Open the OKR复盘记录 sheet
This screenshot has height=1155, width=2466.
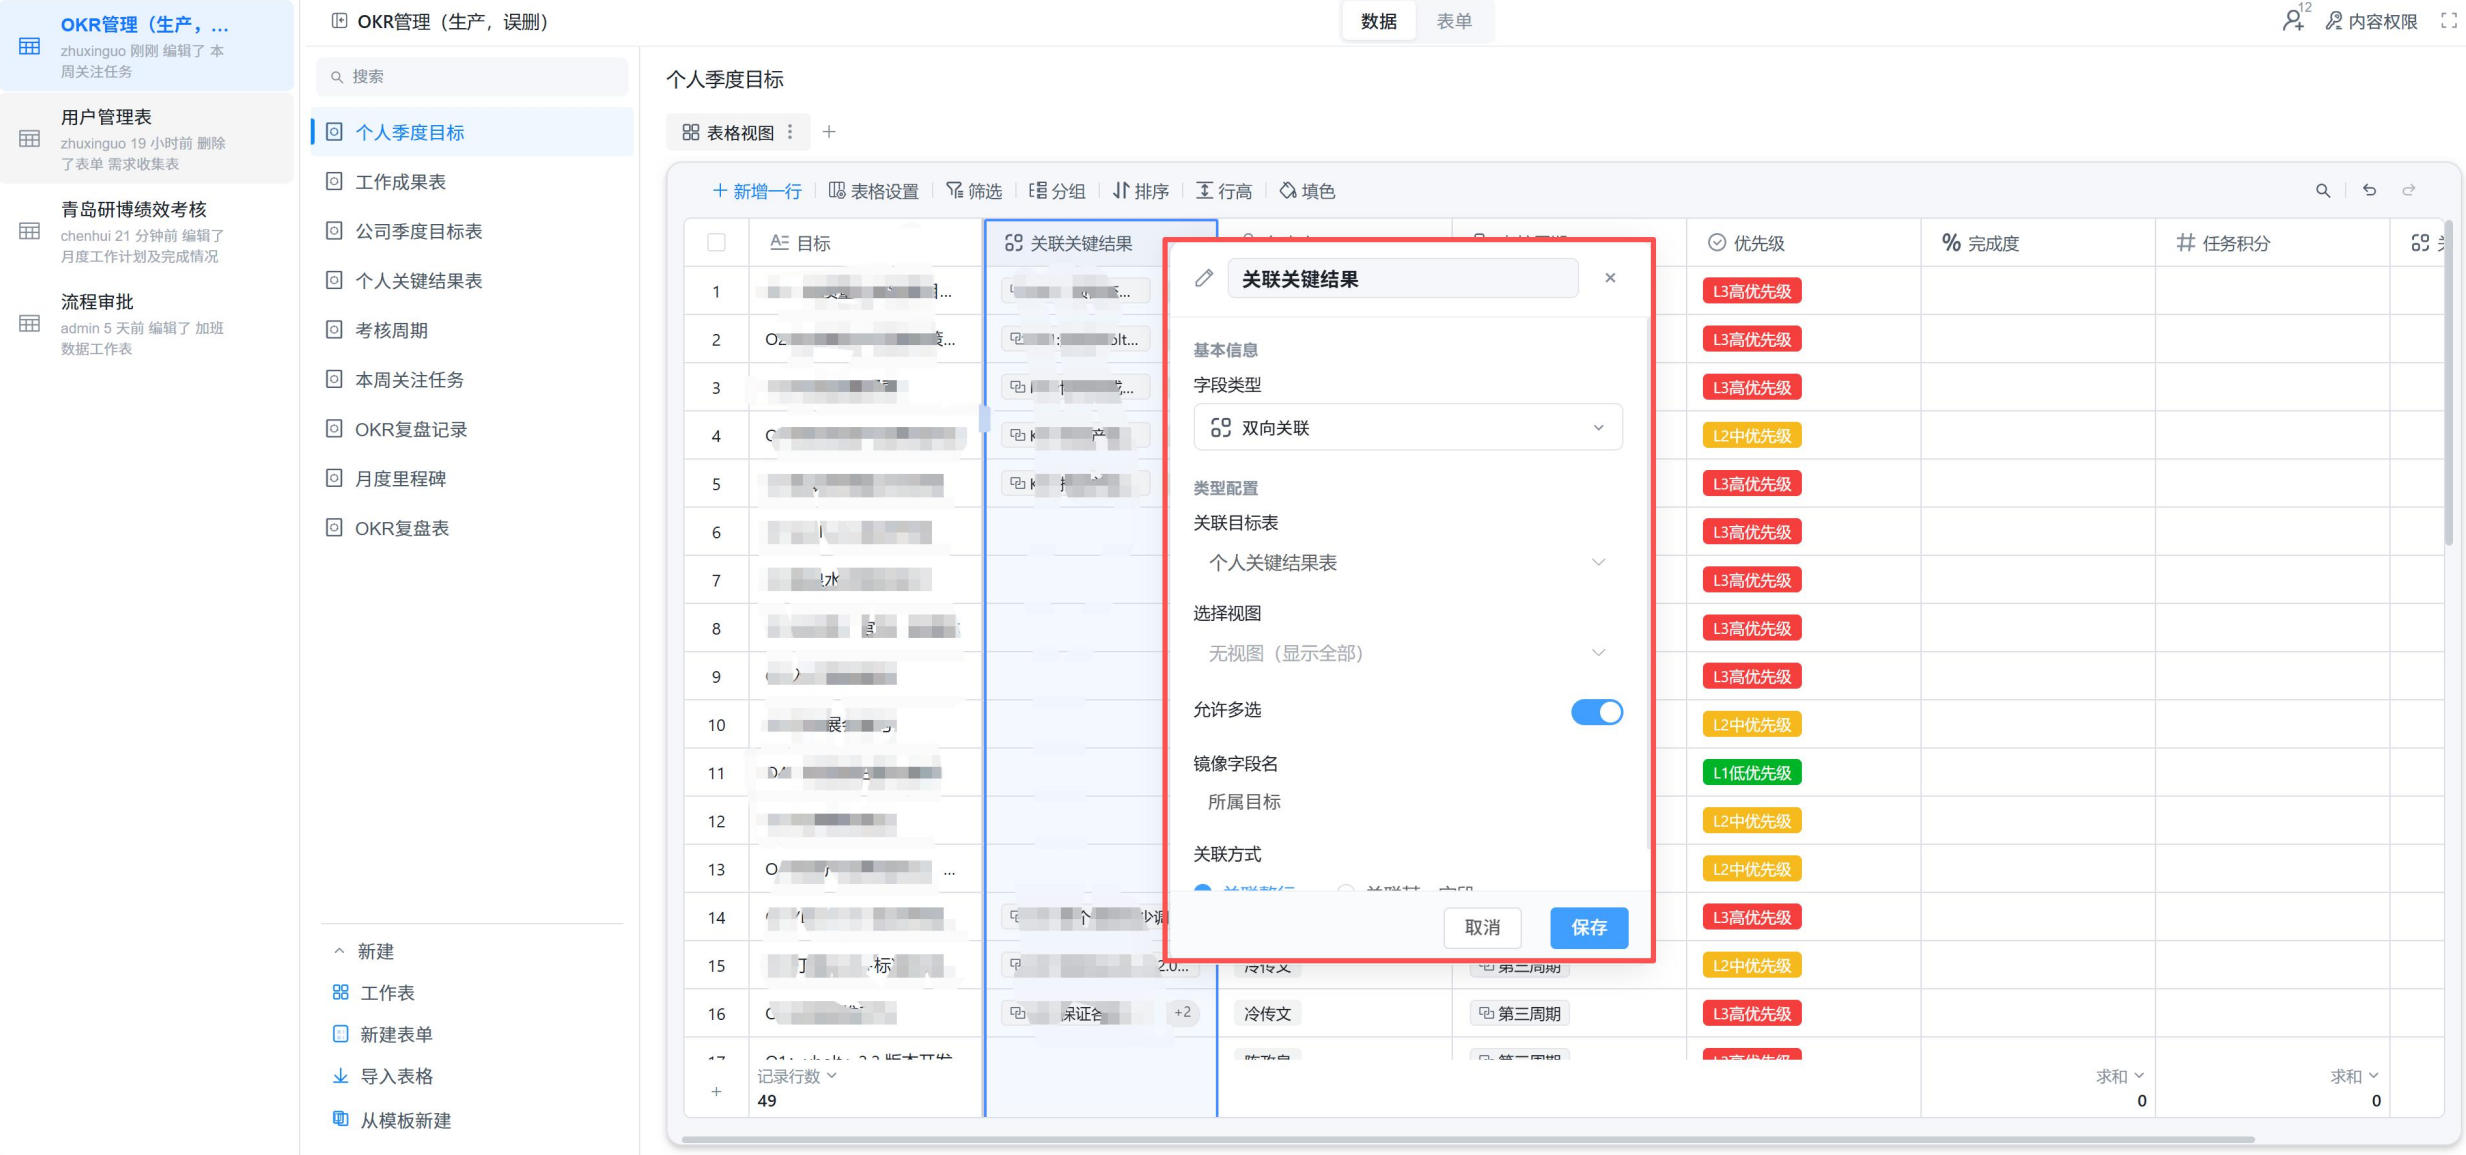[472, 429]
